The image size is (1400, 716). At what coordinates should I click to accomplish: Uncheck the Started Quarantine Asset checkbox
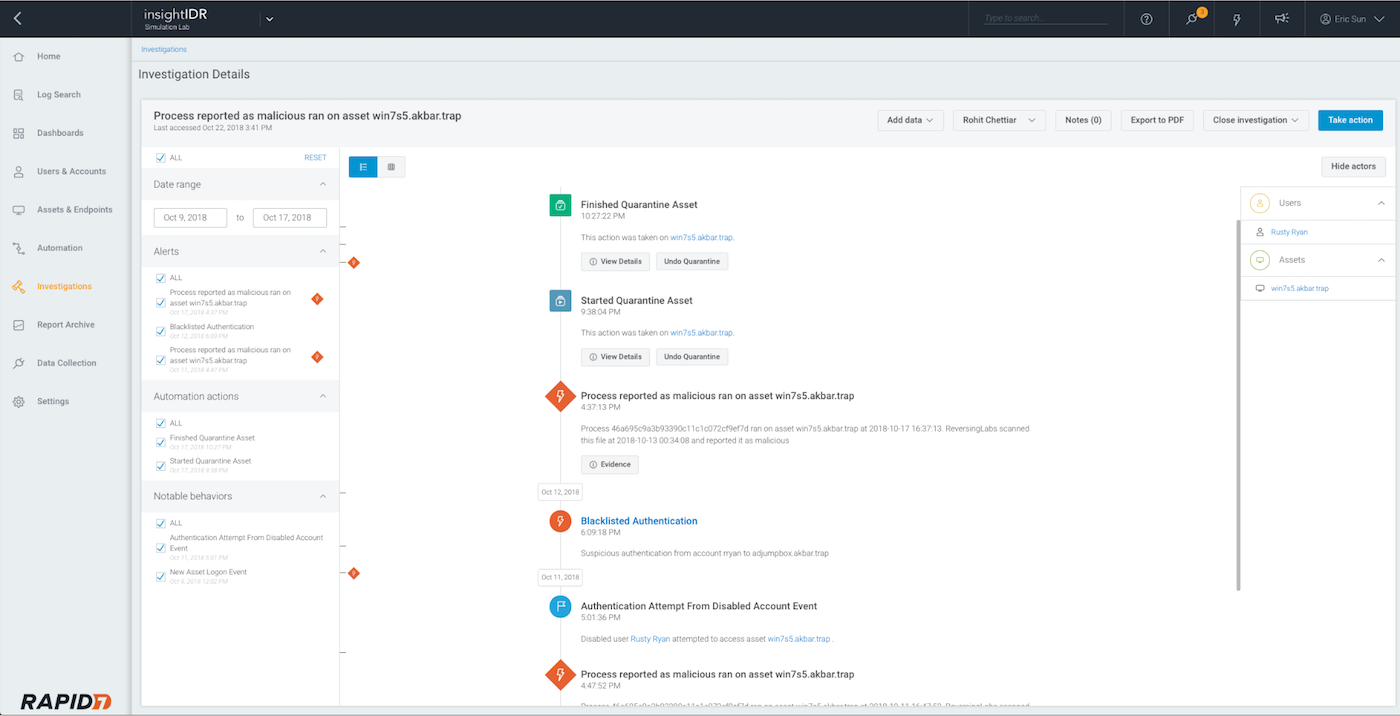(x=161, y=465)
